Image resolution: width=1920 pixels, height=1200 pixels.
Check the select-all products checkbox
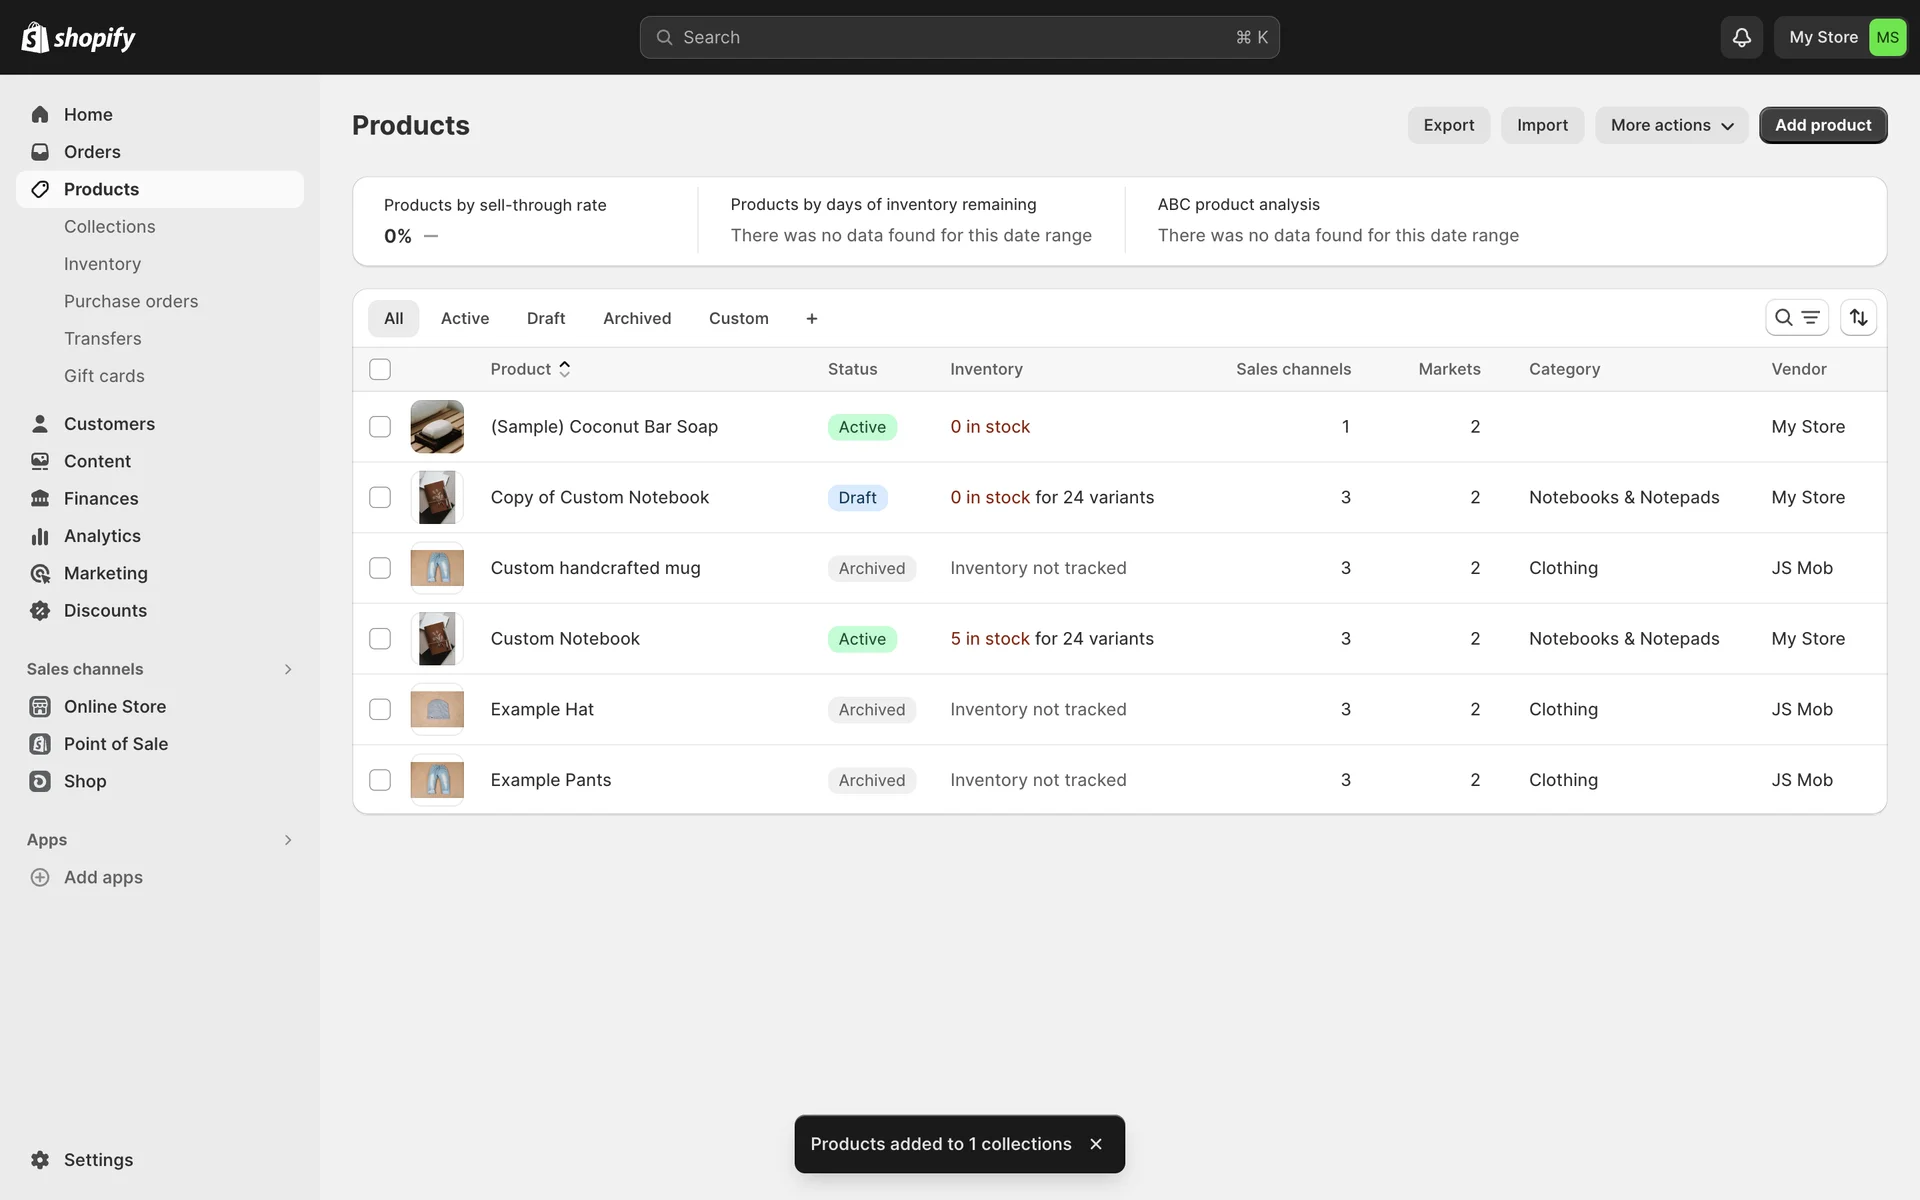pos(380,369)
